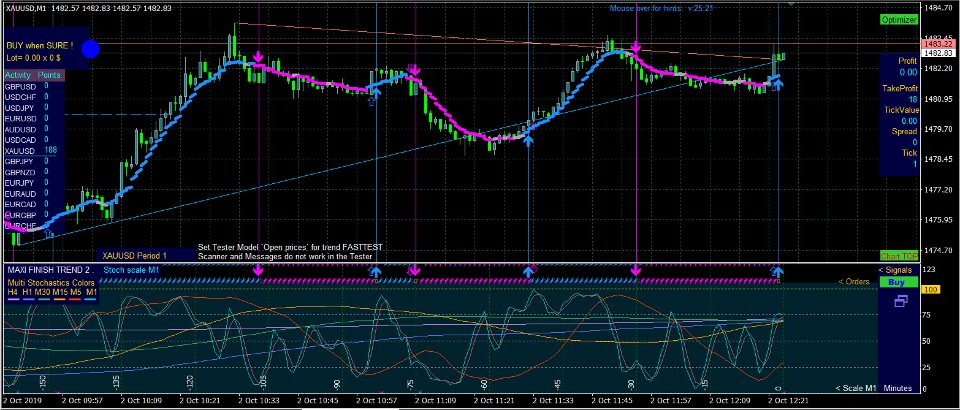This screenshot has width=960, height=410.
Task: Click the blue buy arrow near 10:57 on the price chart
Action: pos(375,91)
